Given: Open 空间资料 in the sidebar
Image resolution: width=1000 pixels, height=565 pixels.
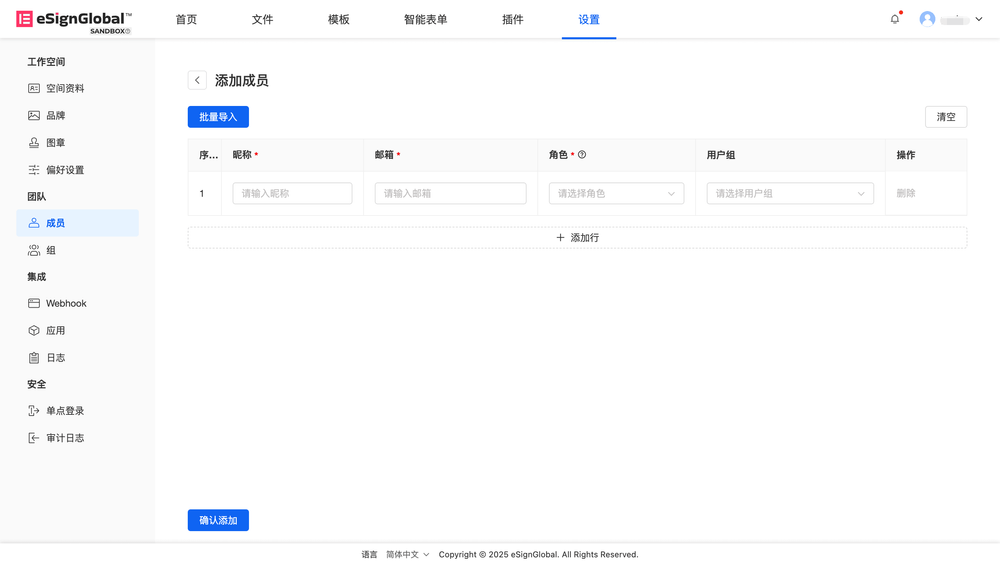Looking at the screenshot, I should pos(65,89).
